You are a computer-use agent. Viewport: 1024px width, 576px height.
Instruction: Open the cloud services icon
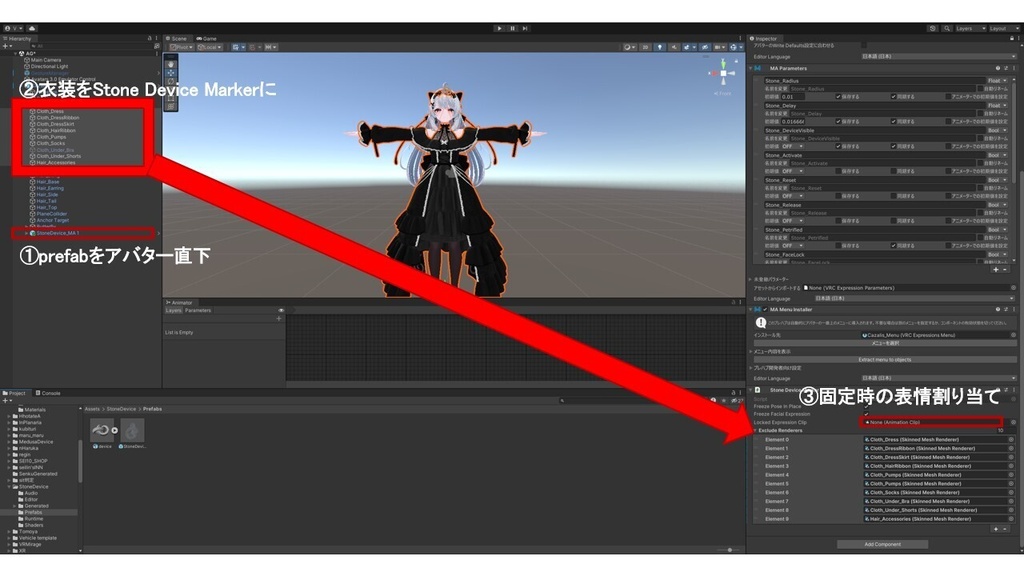pos(31,29)
